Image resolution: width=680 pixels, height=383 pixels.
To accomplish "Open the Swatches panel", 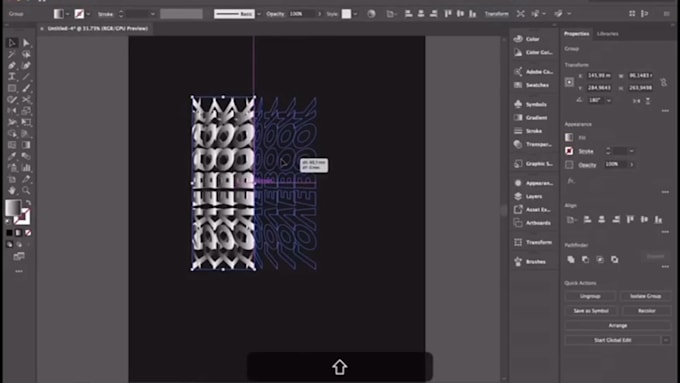I will (533, 85).
